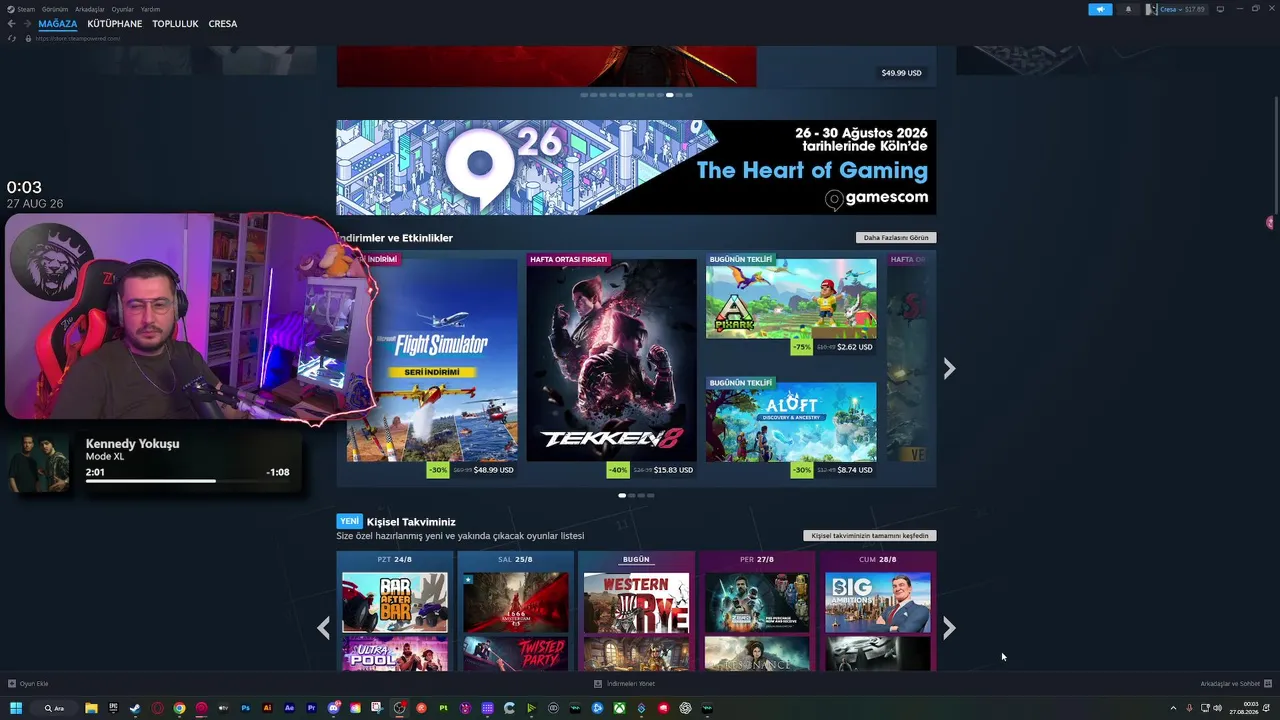
Task: Open the Xbox app from the taskbar
Action: [x=620, y=708]
